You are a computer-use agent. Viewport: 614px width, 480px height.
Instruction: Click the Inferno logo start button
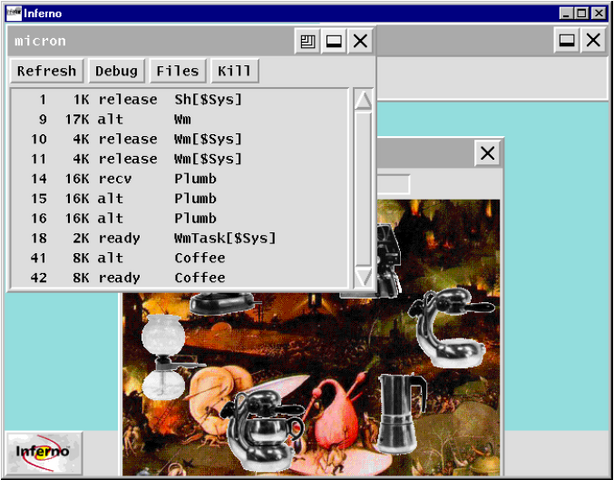click(43, 453)
